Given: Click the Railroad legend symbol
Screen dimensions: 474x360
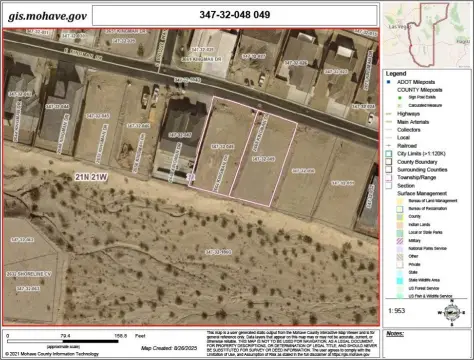Looking at the screenshot, I should click(x=388, y=146).
